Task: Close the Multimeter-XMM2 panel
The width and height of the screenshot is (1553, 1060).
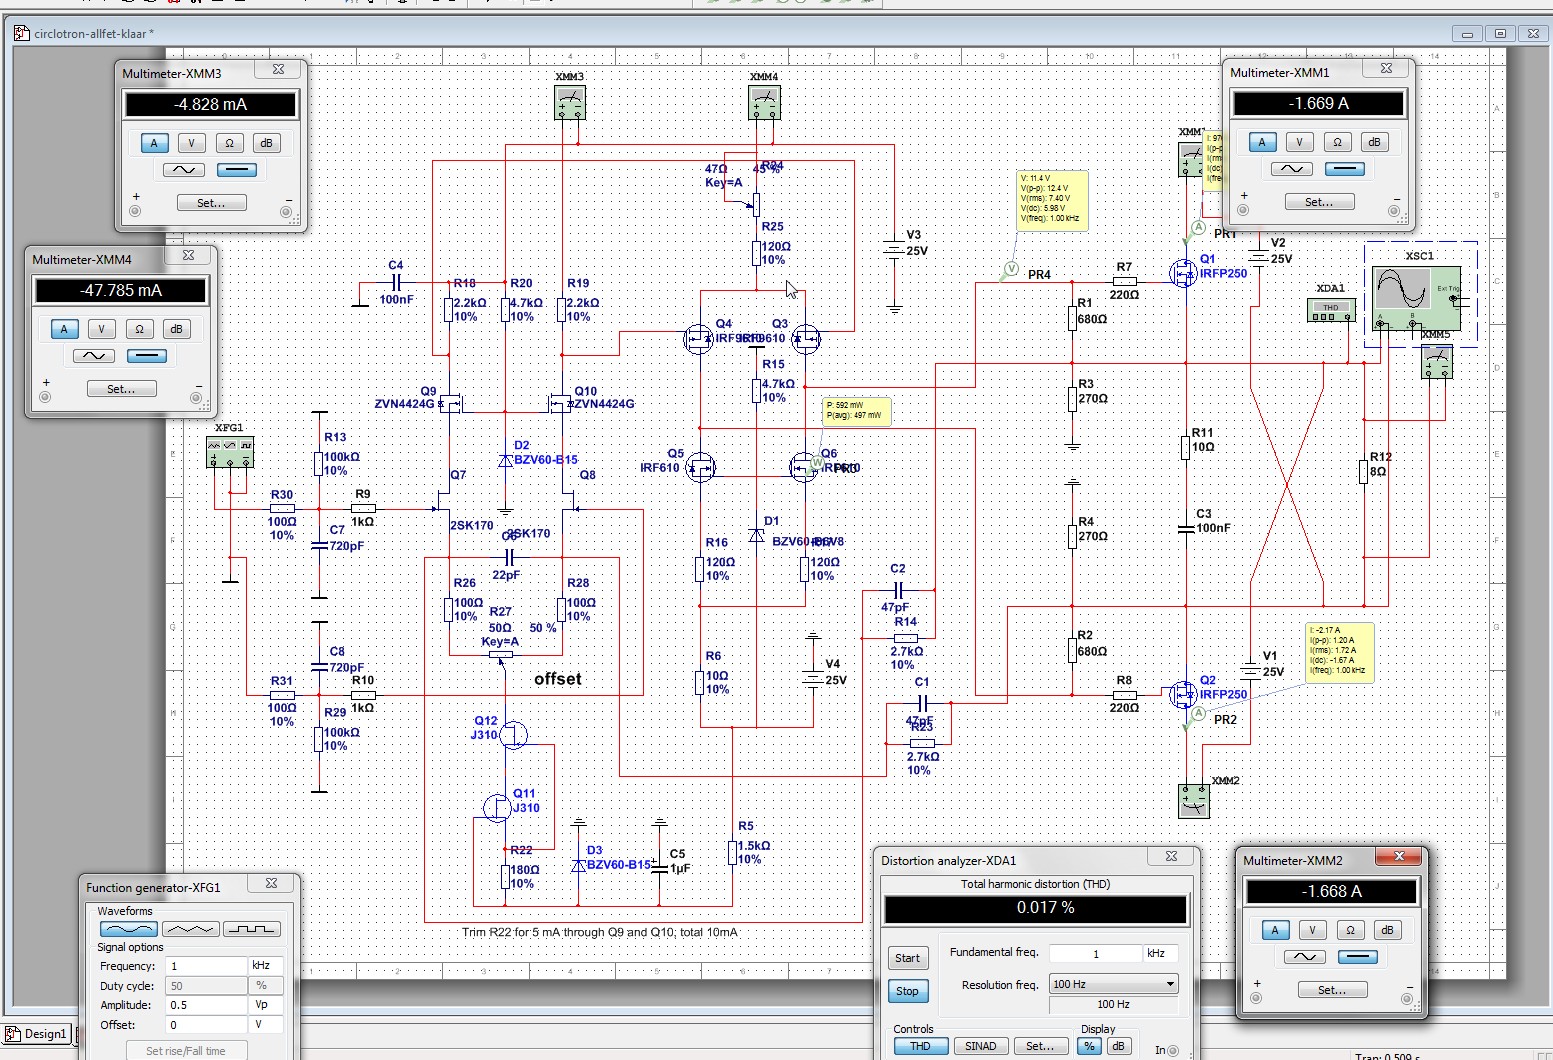Action: [x=1400, y=856]
